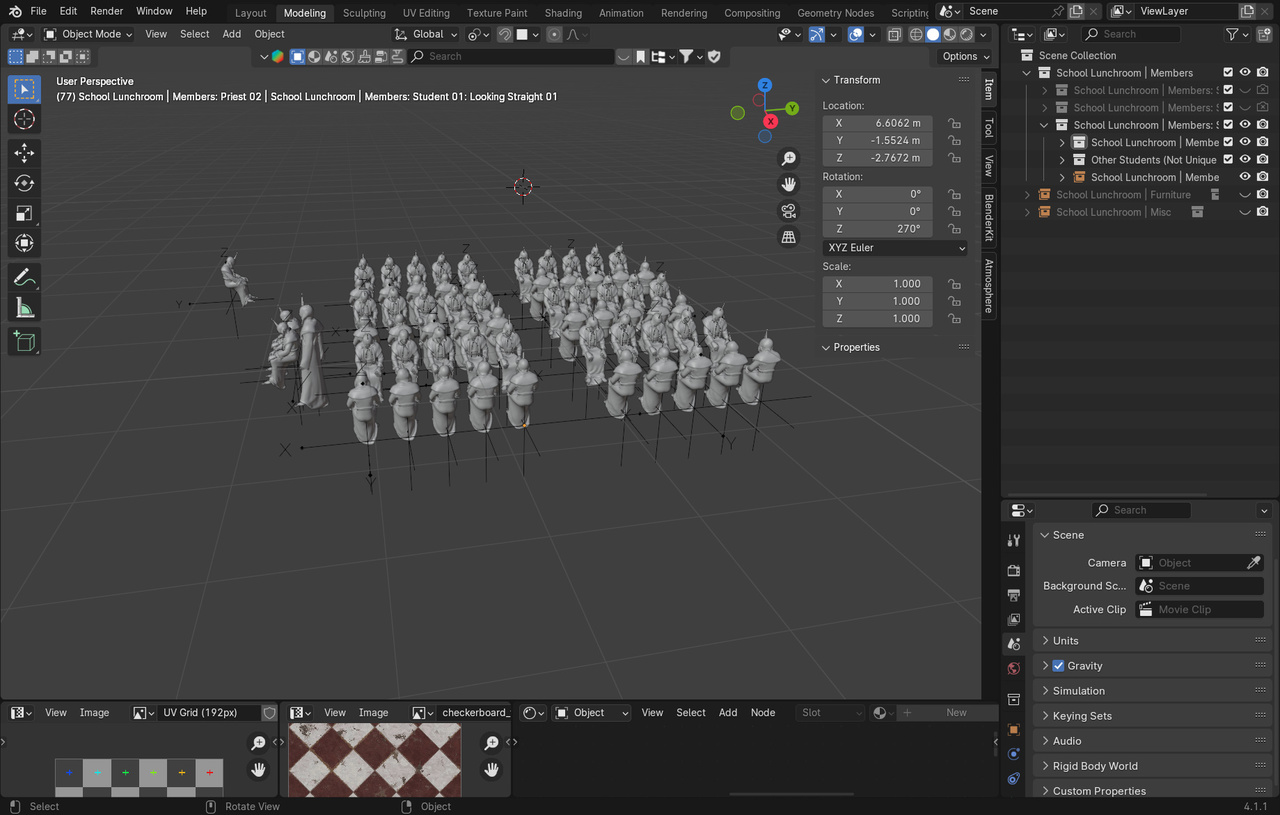Open the XYZ Euler rotation mode dropdown
This screenshot has width=1280, height=815.
click(x=895, y=248)
